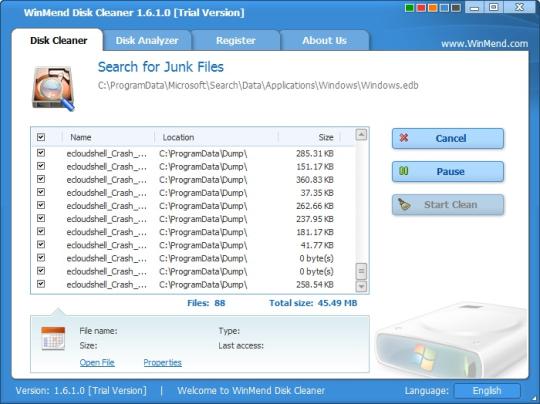Select the red color theme swatch
This screenshot has width=540, height=404.
pos(421,8)
